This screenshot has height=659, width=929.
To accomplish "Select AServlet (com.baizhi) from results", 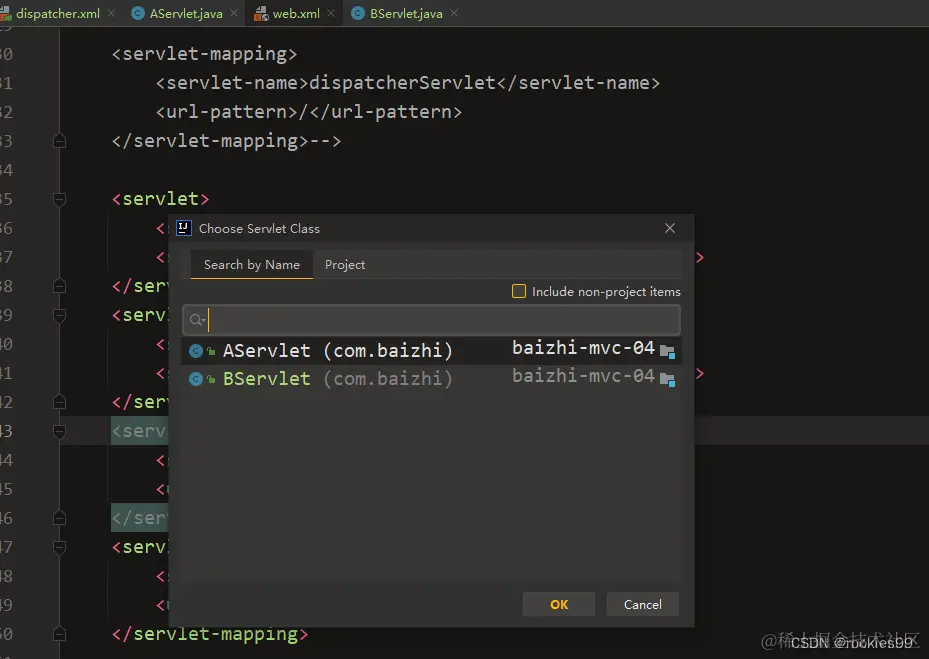I will (x=431, y=350).
